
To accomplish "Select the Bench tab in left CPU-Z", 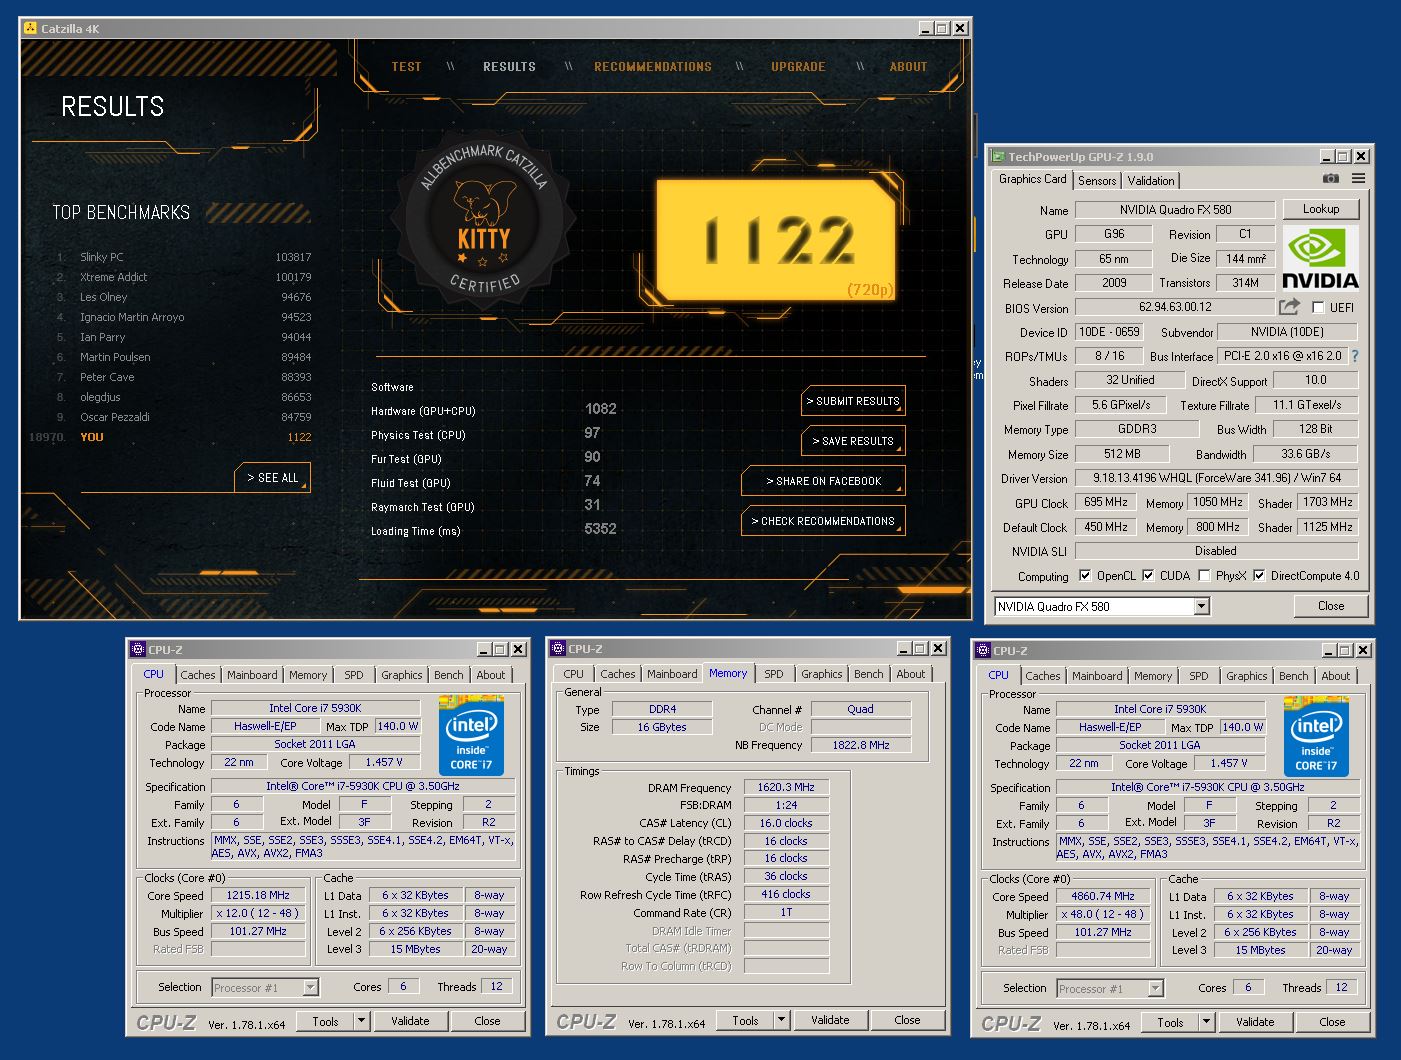I will tap(449, 675).
